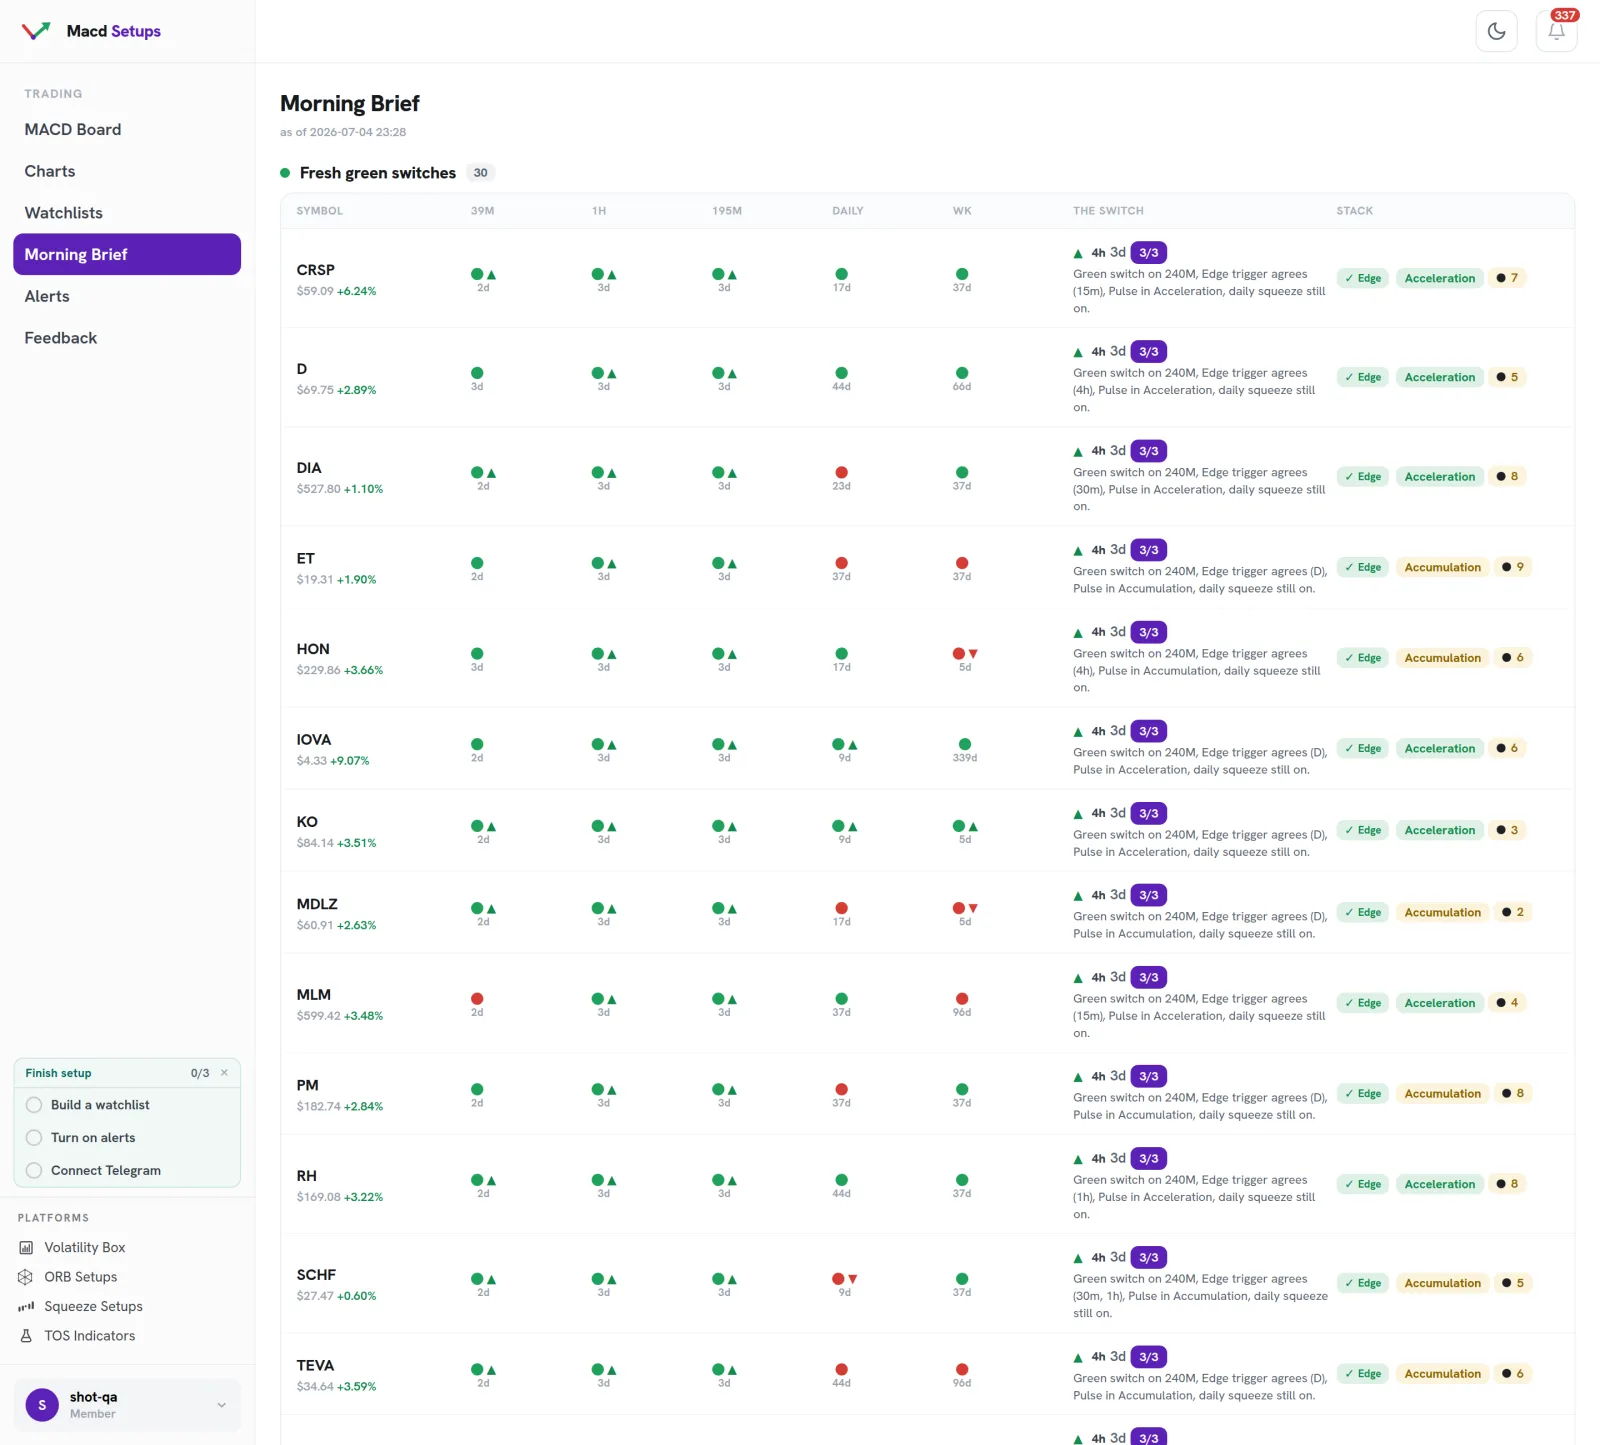Click the 3/3 badge in CRSP row
This screenshot has height=1445, width=1600.
point(1149,253)
